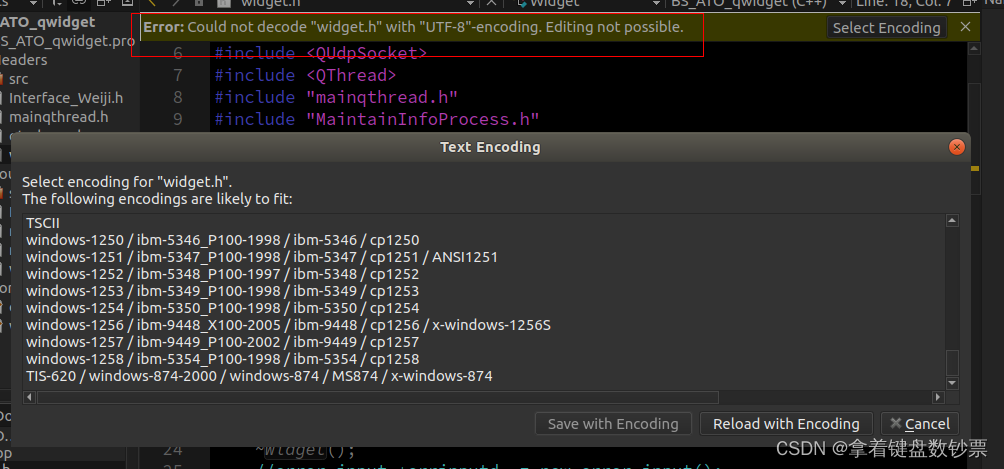This screenshot has height=469, width=1004.
Task: Click the encoding list scroll-right arrow
Action: coord(938,397)
